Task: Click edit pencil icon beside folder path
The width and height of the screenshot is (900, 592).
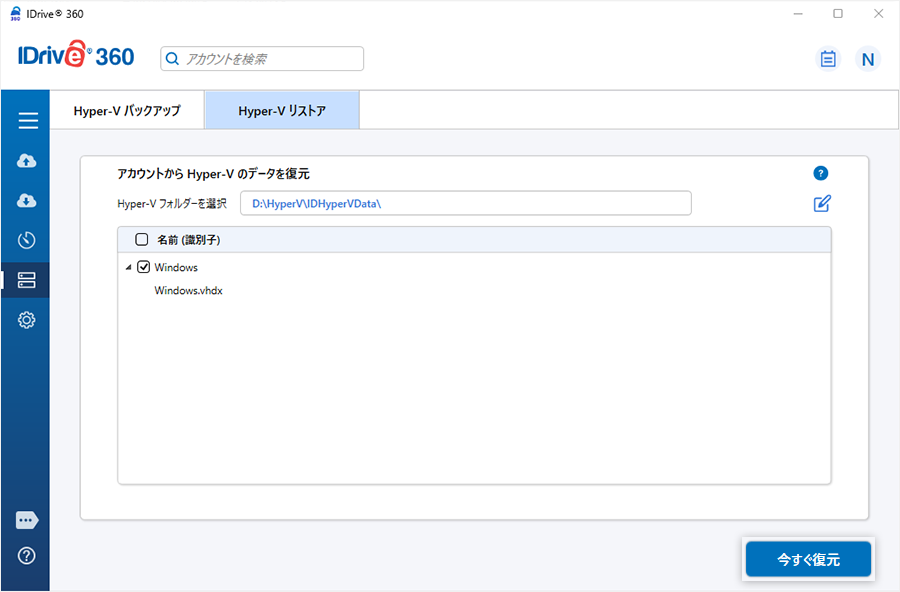Action: click(822, 204)
